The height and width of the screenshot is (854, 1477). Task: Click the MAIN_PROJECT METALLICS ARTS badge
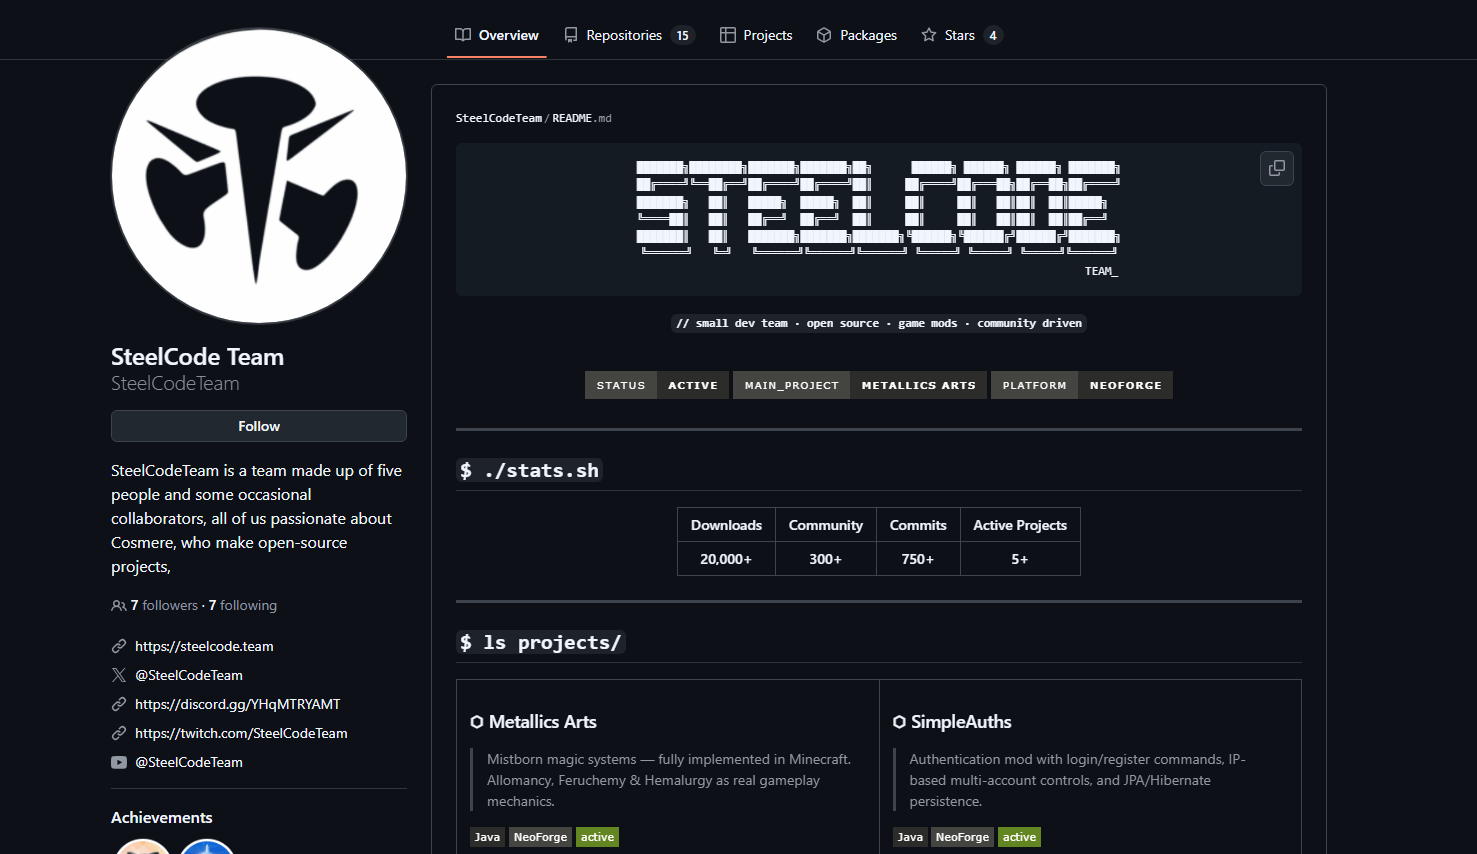click(860, 385)
